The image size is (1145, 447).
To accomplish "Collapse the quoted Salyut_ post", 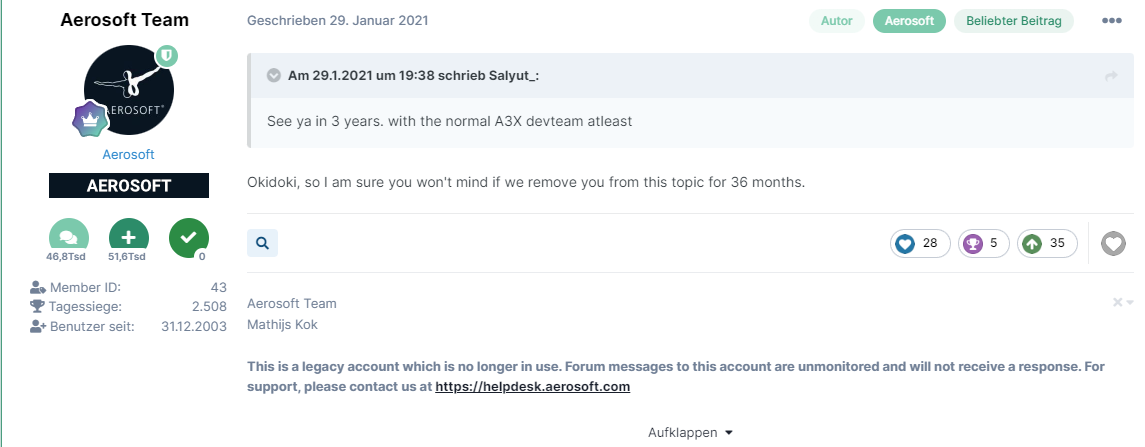I will point(273,76).
